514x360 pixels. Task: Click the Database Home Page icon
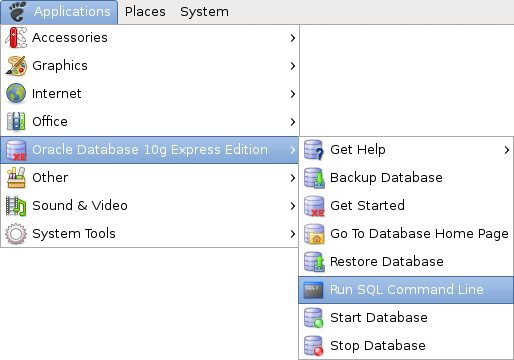[314, 234]
